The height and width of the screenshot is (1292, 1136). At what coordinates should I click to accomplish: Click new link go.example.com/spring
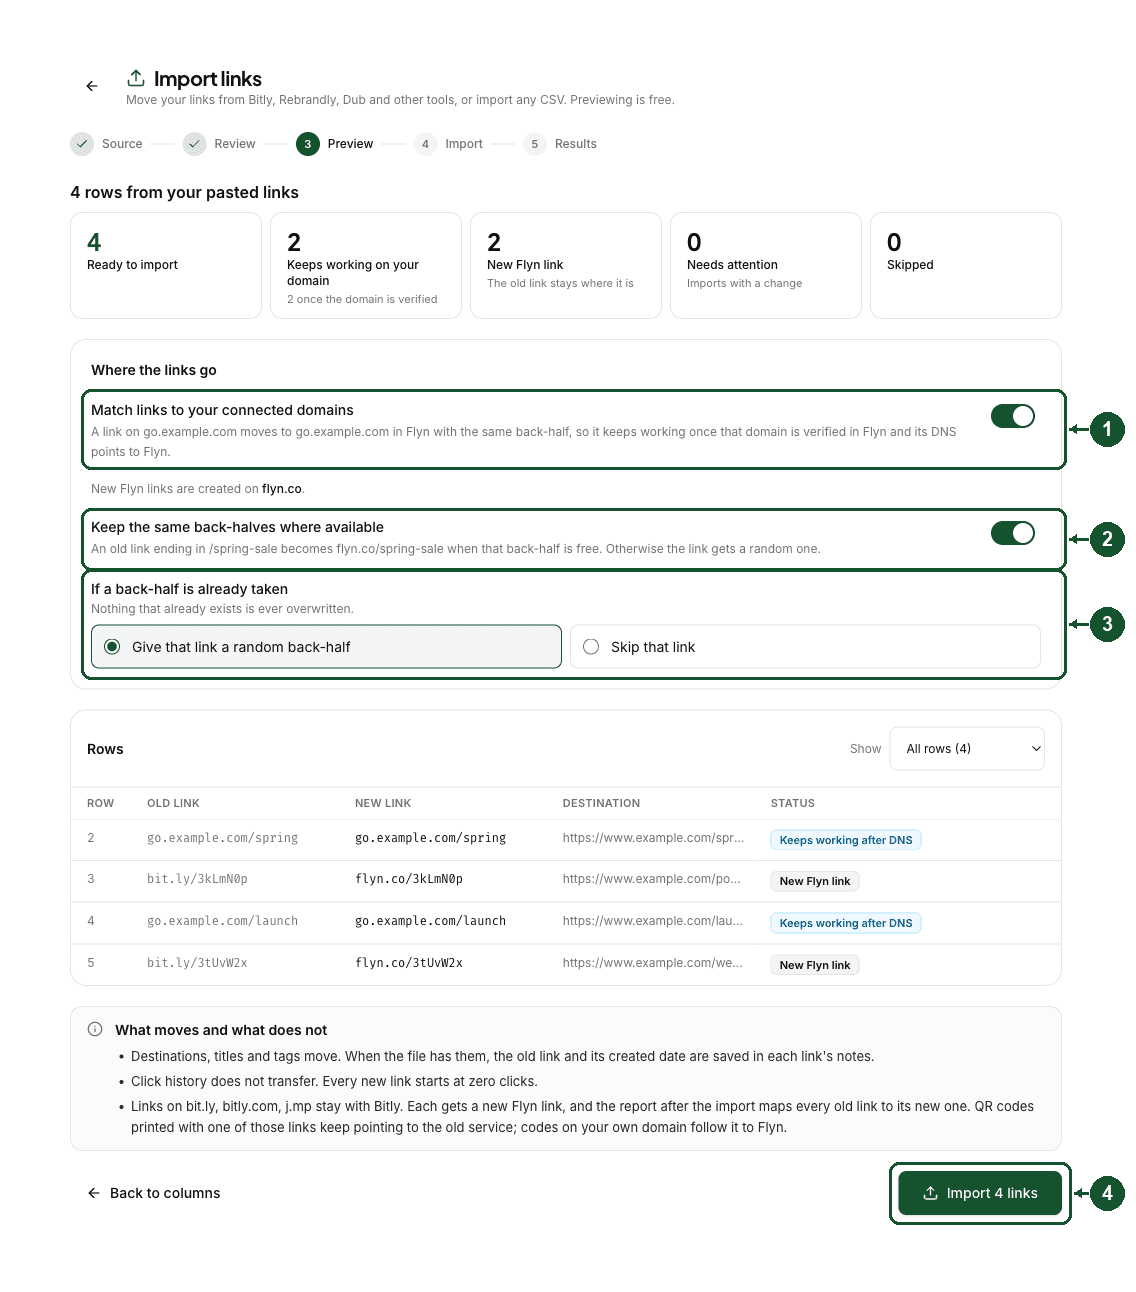coord(431,838)
